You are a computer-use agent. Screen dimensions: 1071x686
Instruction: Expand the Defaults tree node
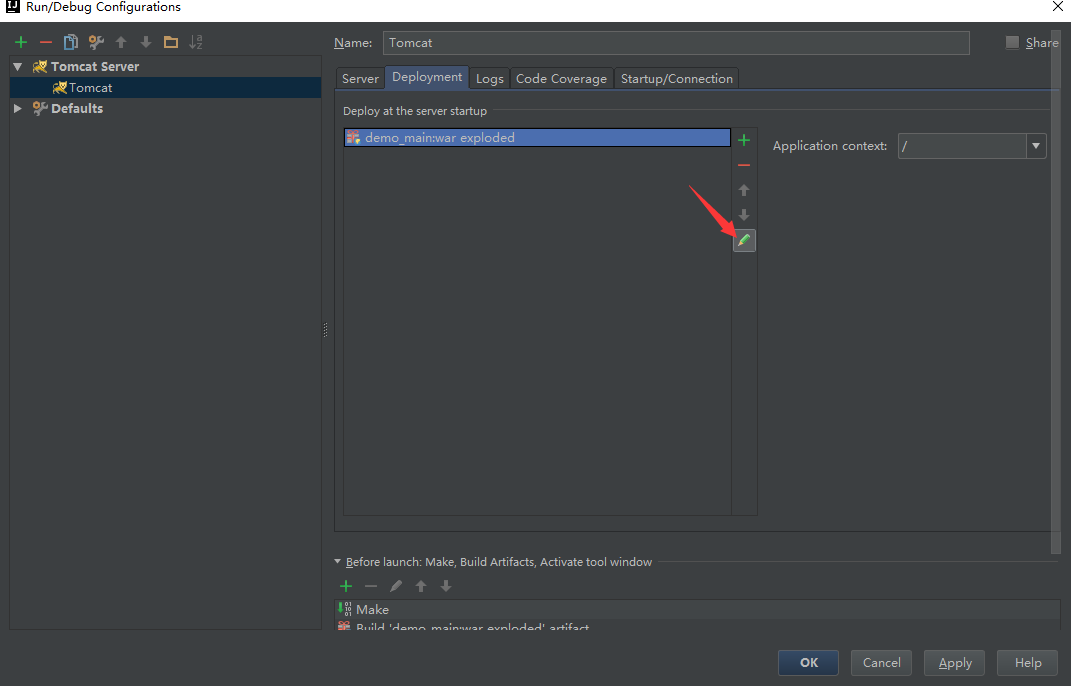pos(18,108)
